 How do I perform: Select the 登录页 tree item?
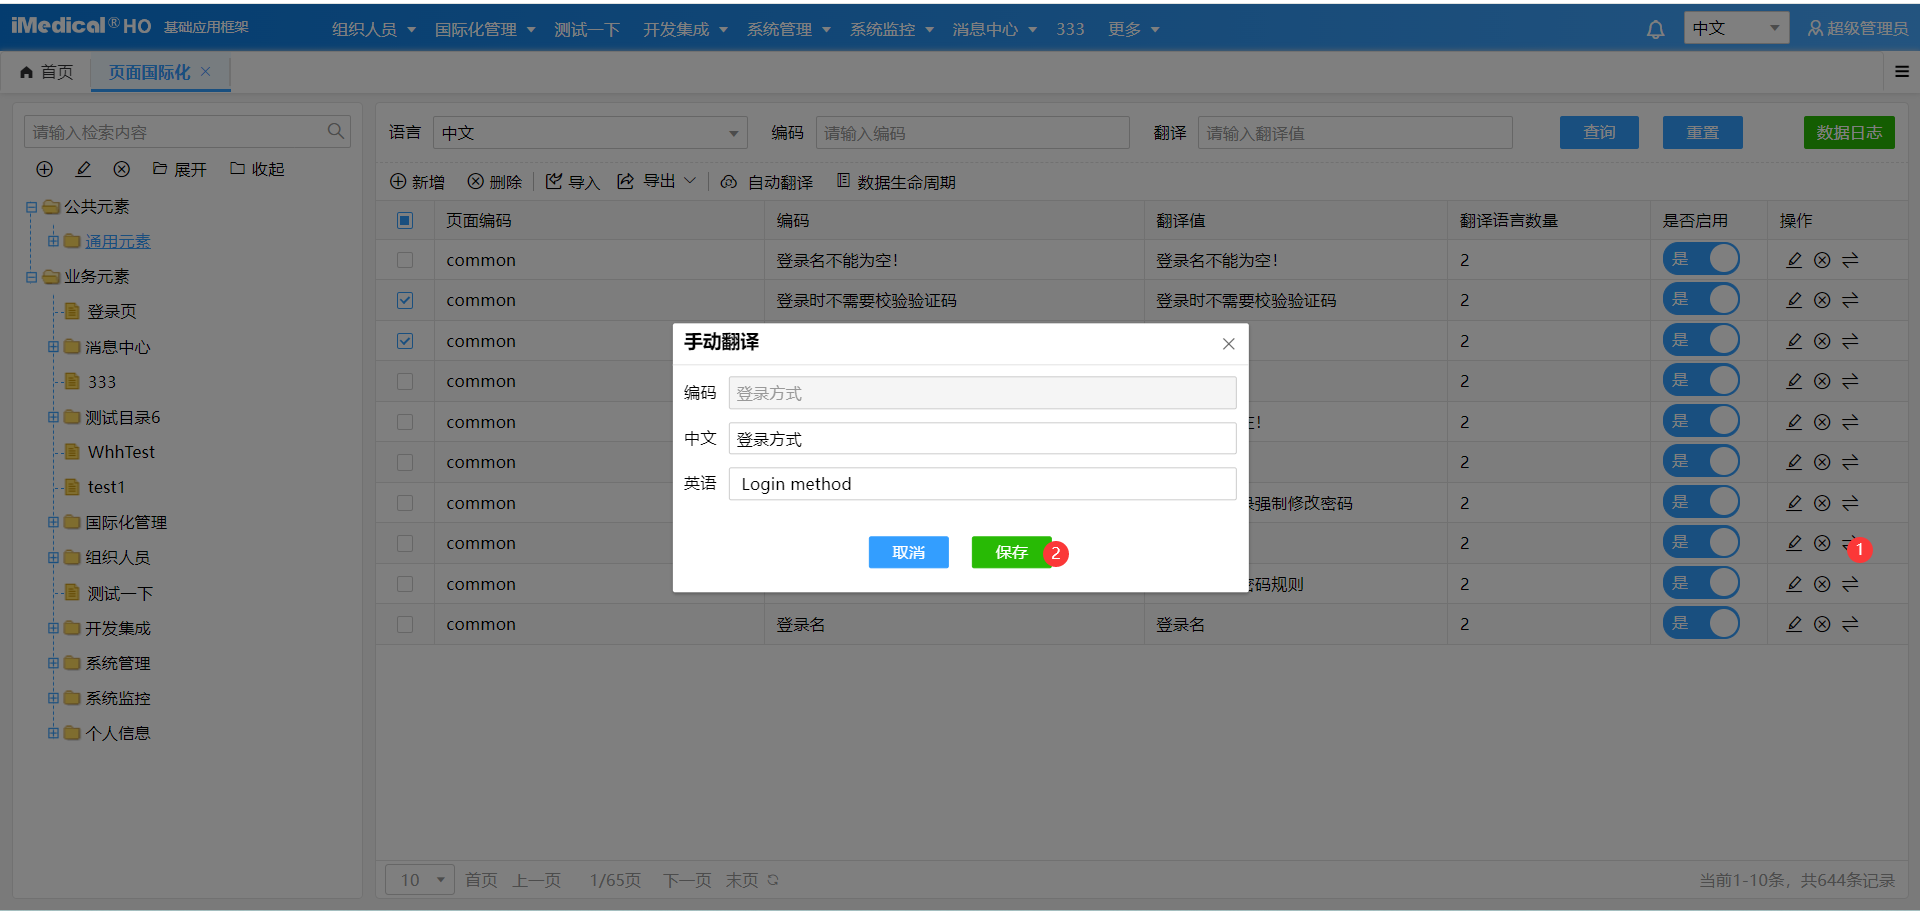tap(112, 312)
